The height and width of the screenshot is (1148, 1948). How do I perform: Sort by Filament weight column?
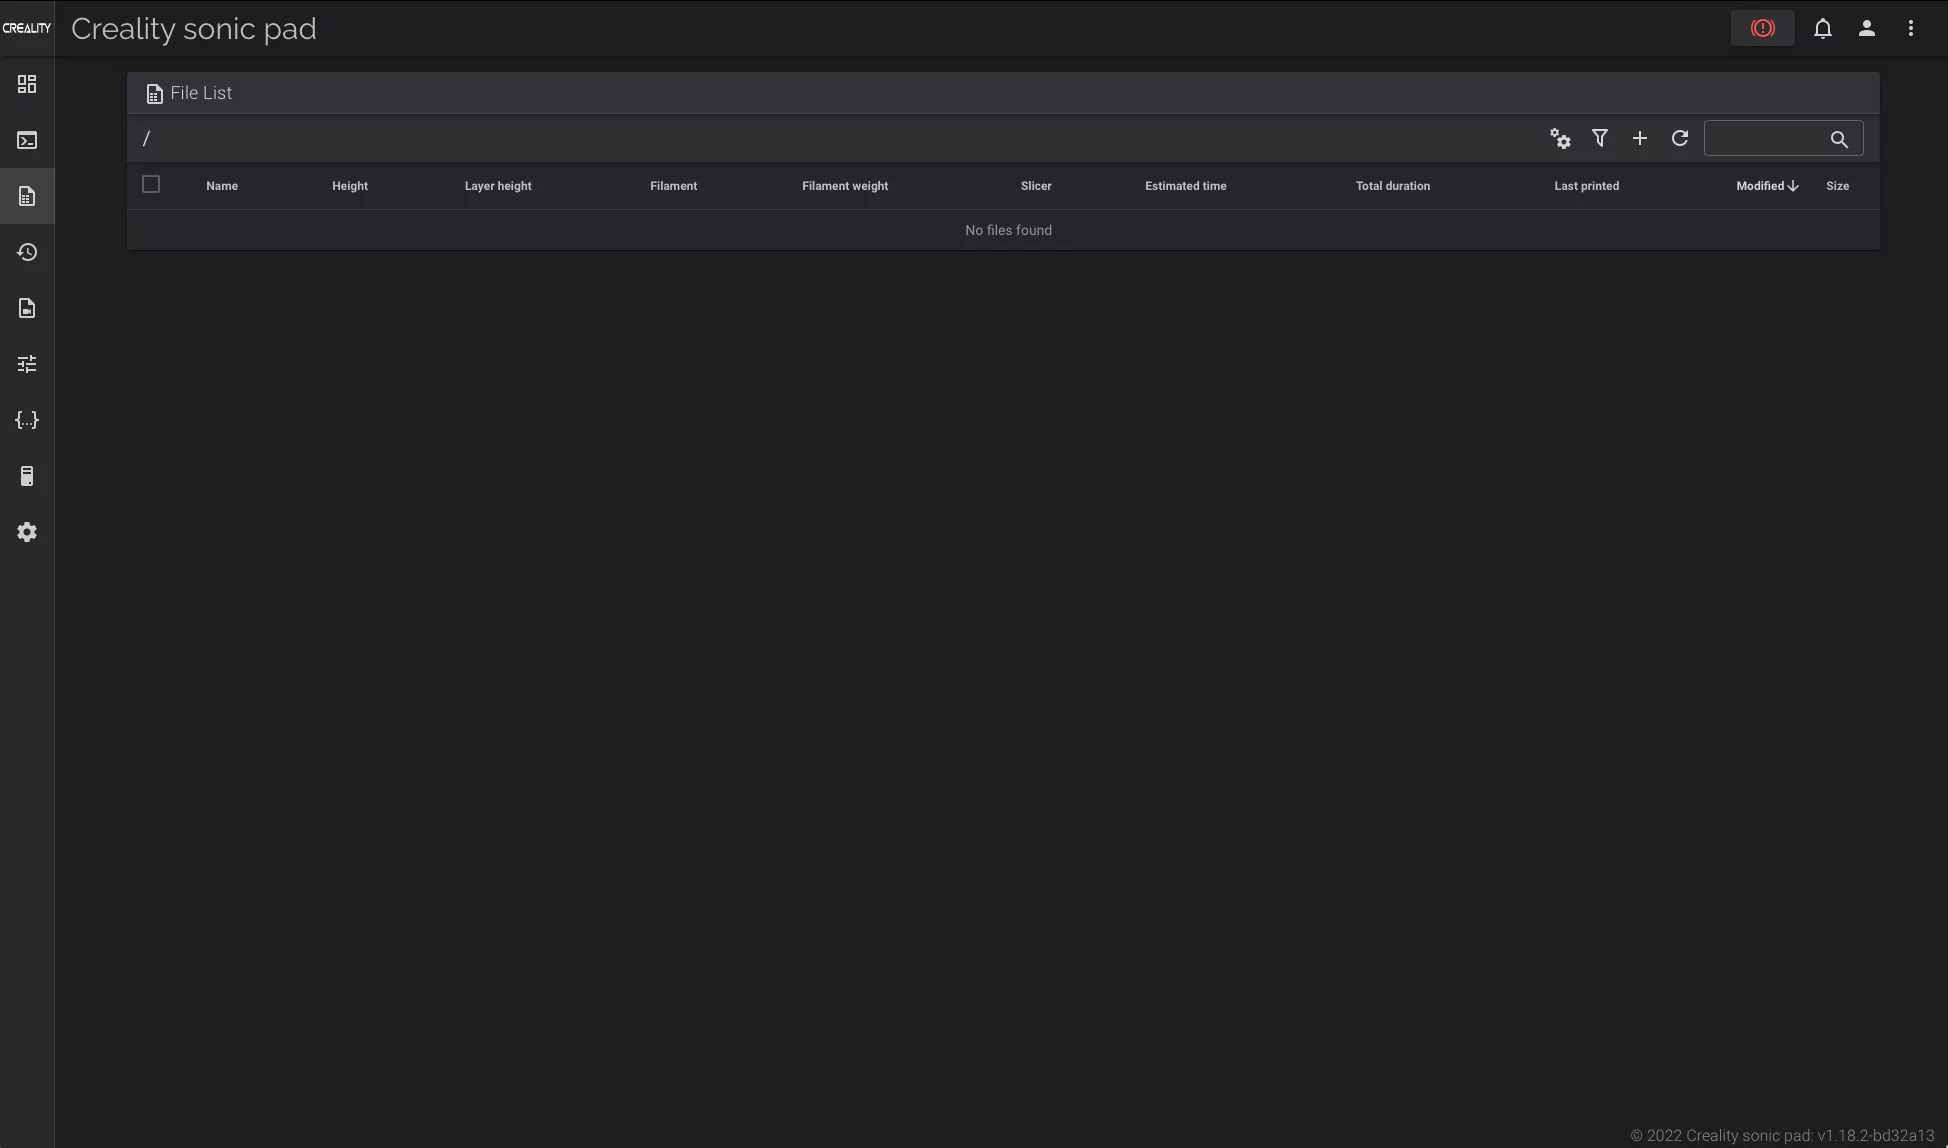click(845, 186)
